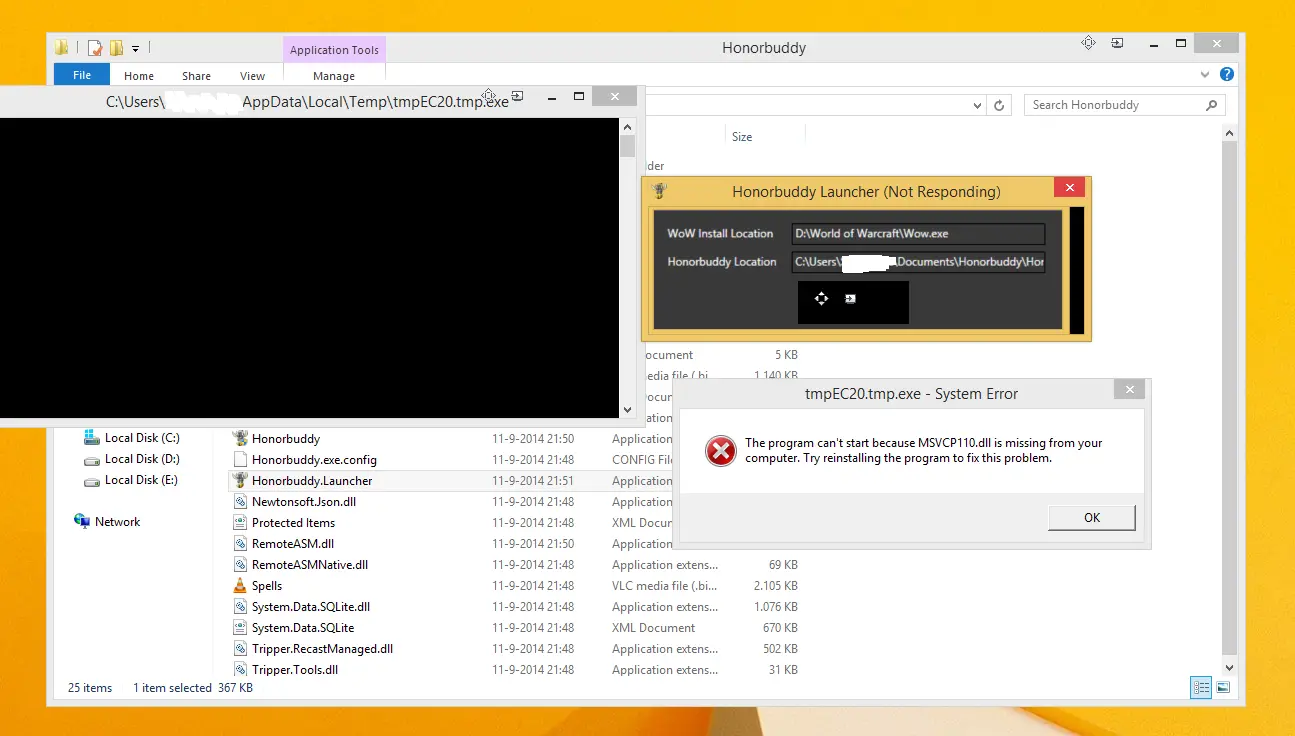Select the System.Data.SQLite XML file

(303, 628)
